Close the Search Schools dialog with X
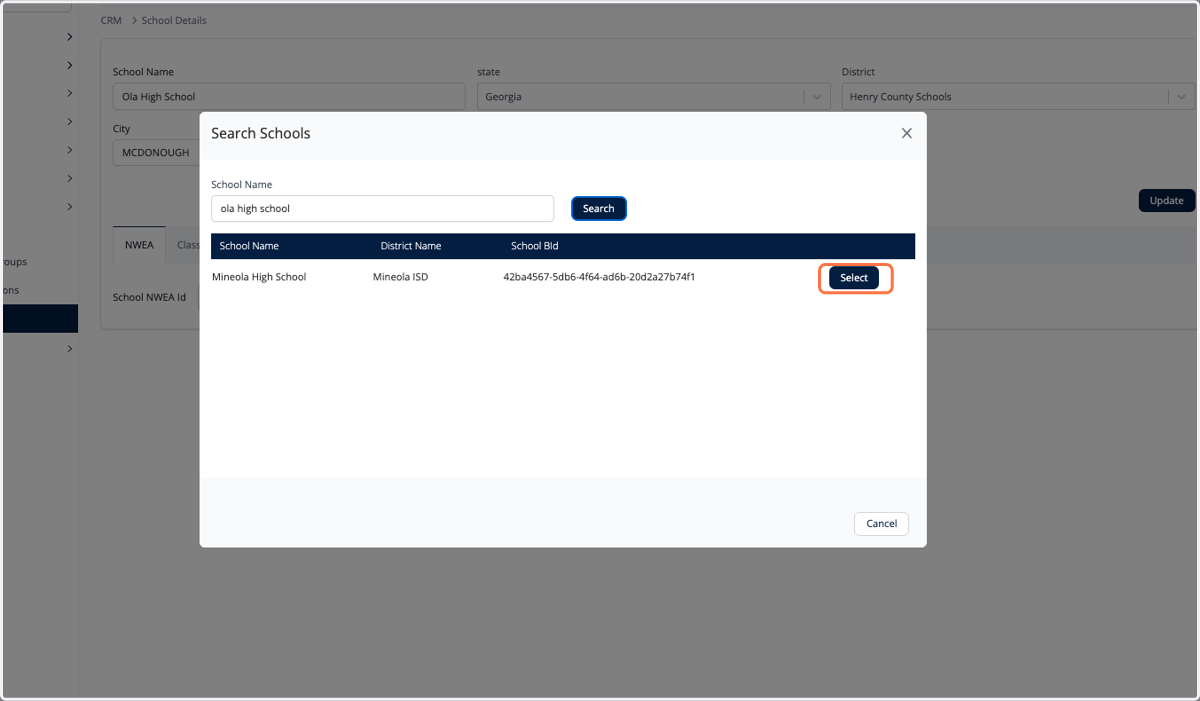The image size is (1200, 701). coord(907,133)
